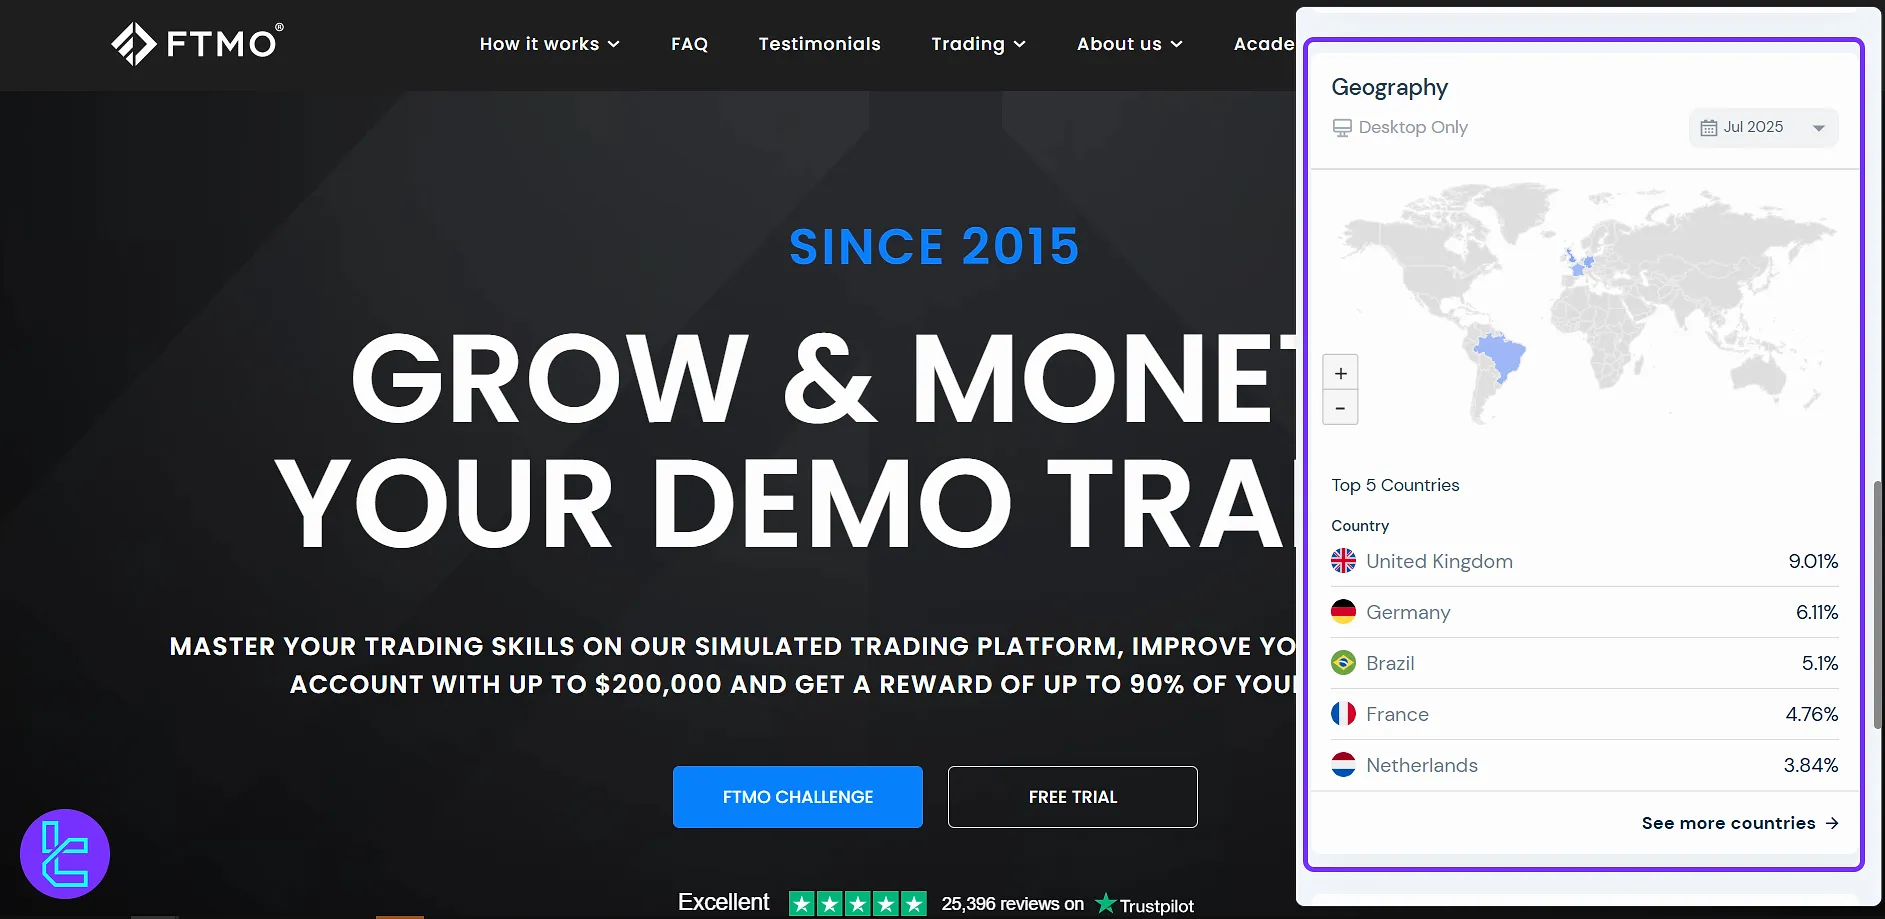This screenshot has width=1885, height=919.
Task: Click the United Kingdom flag icon
Action: pyautogui.click(x=1343, y=561)
